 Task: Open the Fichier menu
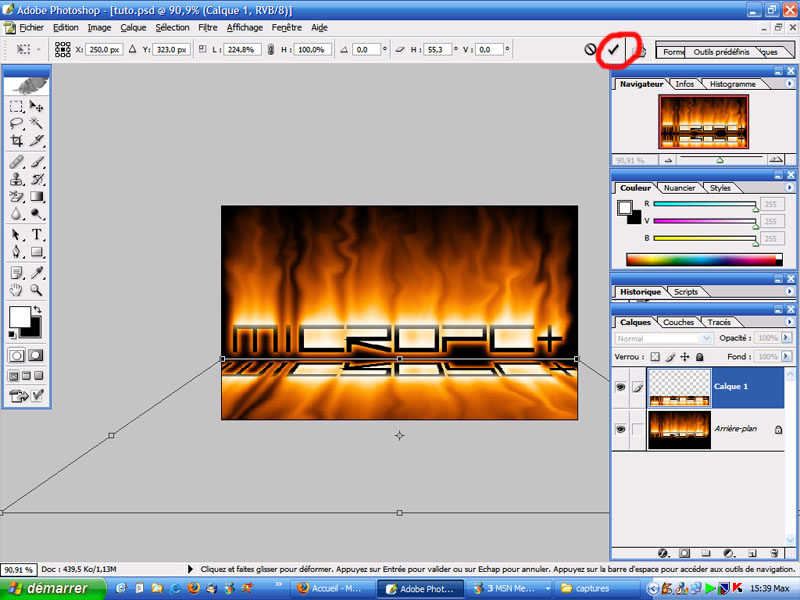click(31, 28)
